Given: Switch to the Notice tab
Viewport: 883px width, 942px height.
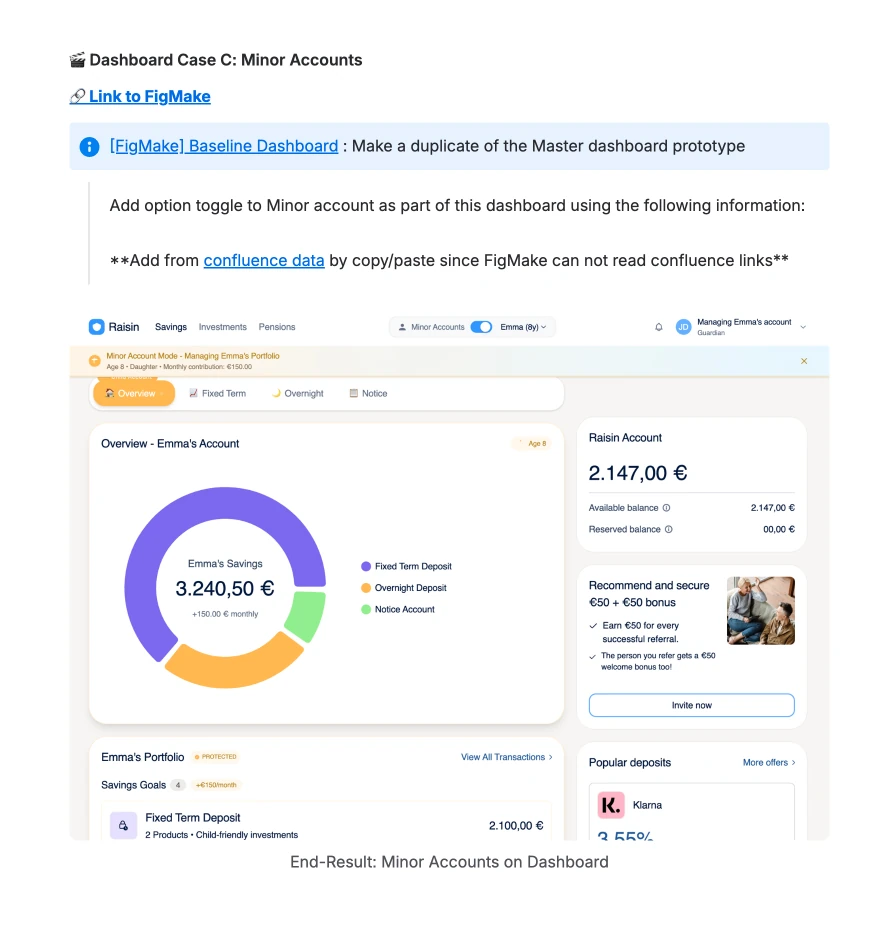Looking at the screenshot, I should (368, 394).
